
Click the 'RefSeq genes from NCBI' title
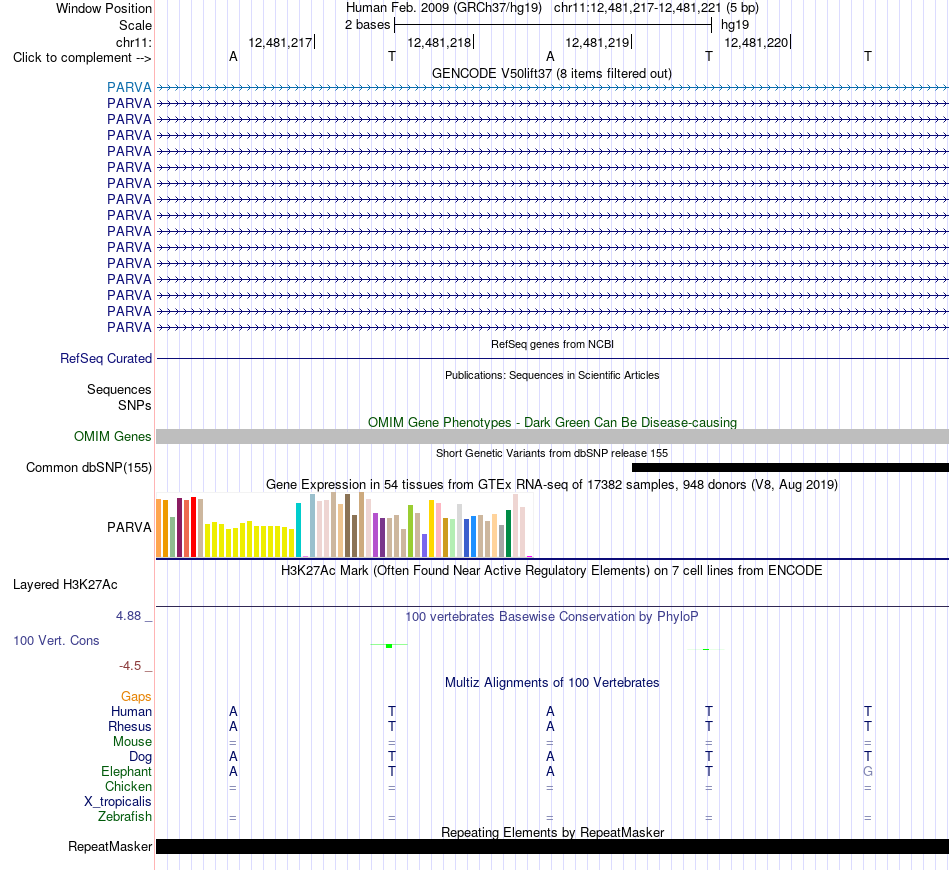click(552, 344)
